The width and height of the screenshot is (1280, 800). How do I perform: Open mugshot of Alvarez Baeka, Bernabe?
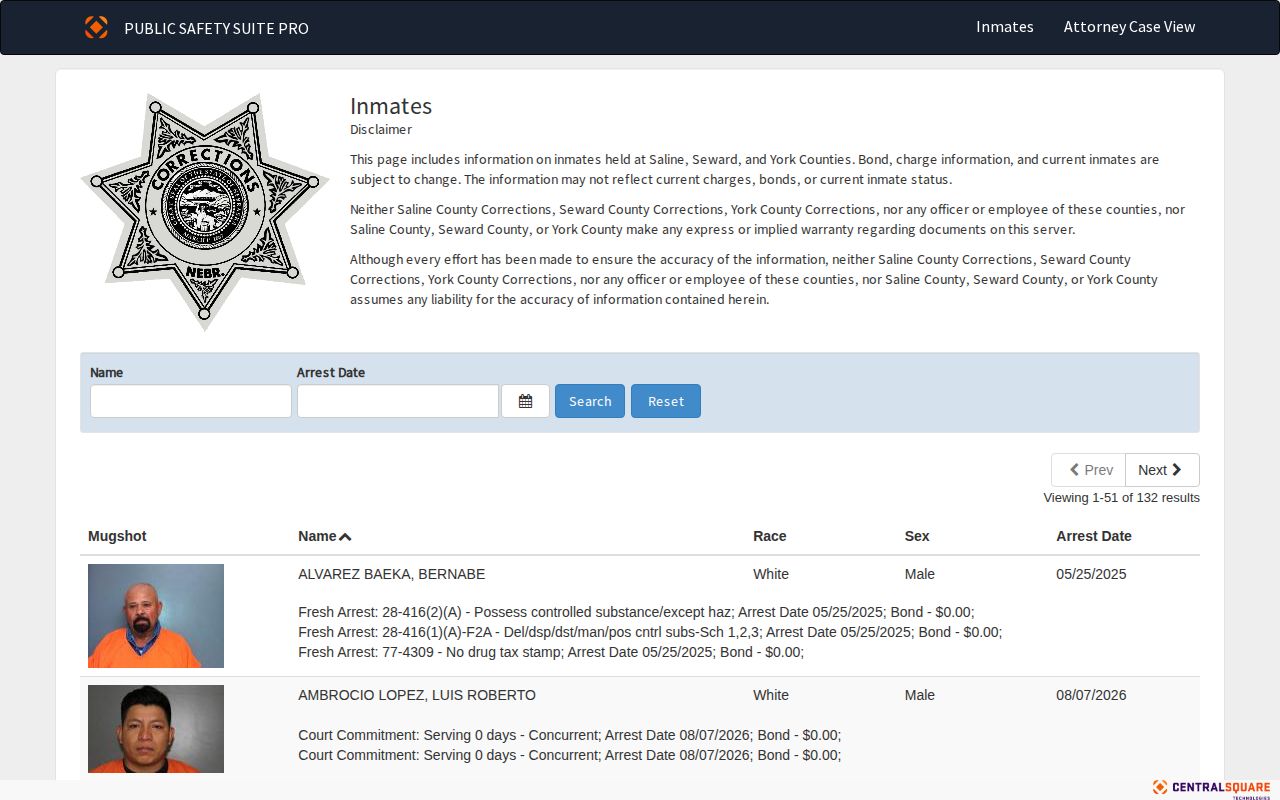156,616
